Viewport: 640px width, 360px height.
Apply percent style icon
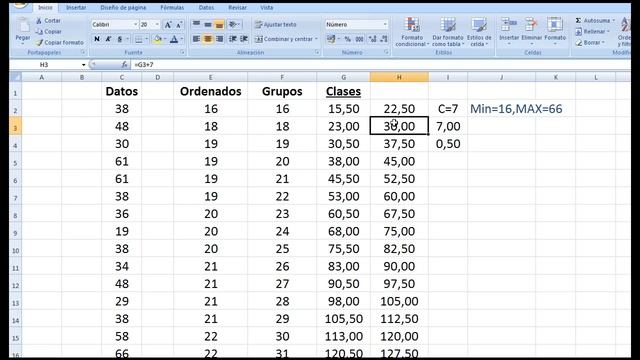tap(348, 39)
